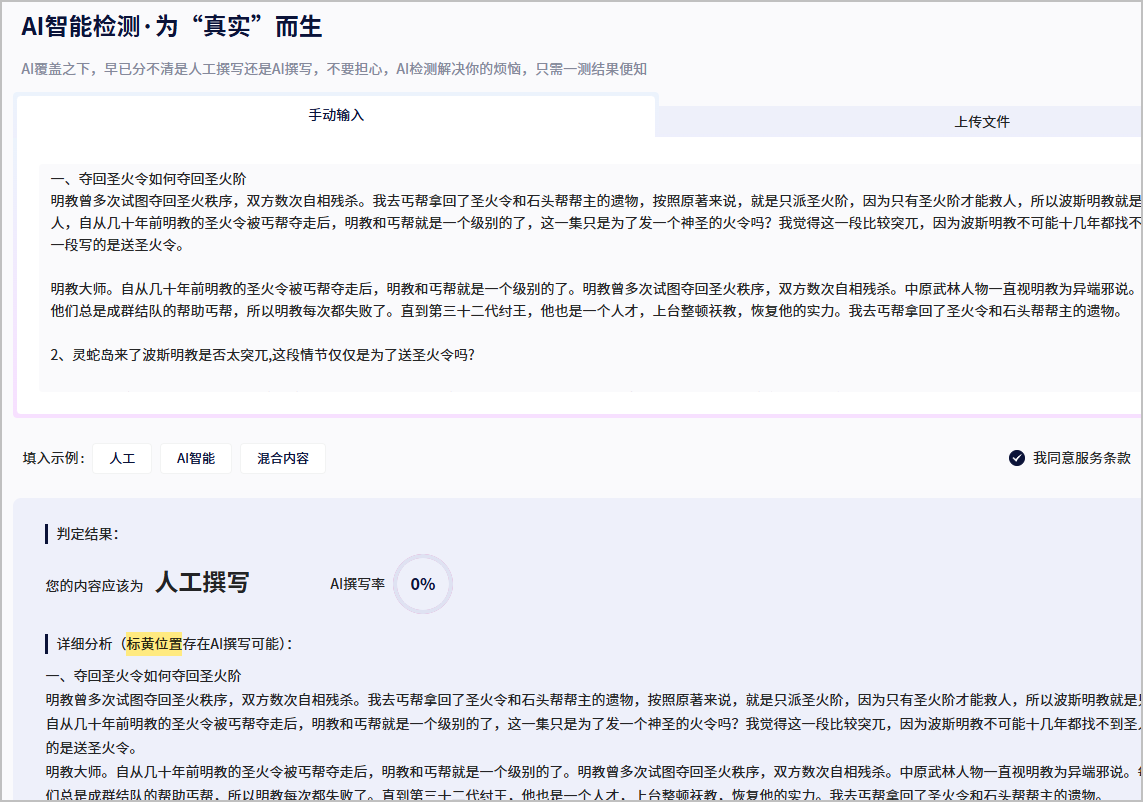Click the 0% AI撰写率 circular indicator
Viewport: 1143px width, 802px height.
(423, 584)
